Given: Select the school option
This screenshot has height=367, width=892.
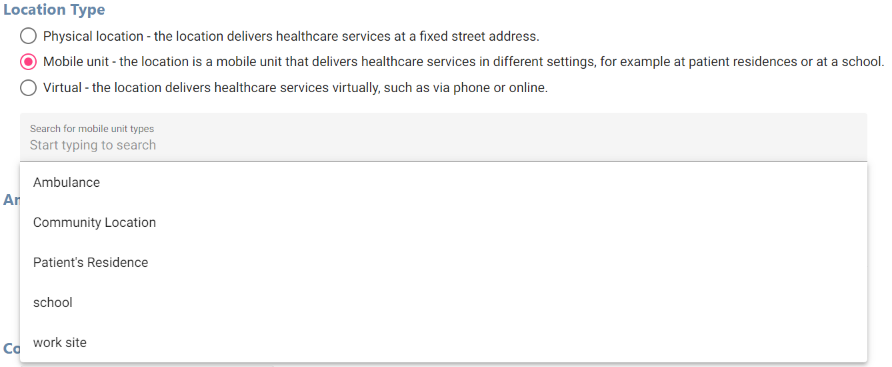Looking at the screenshot, I should click(443, 302).
